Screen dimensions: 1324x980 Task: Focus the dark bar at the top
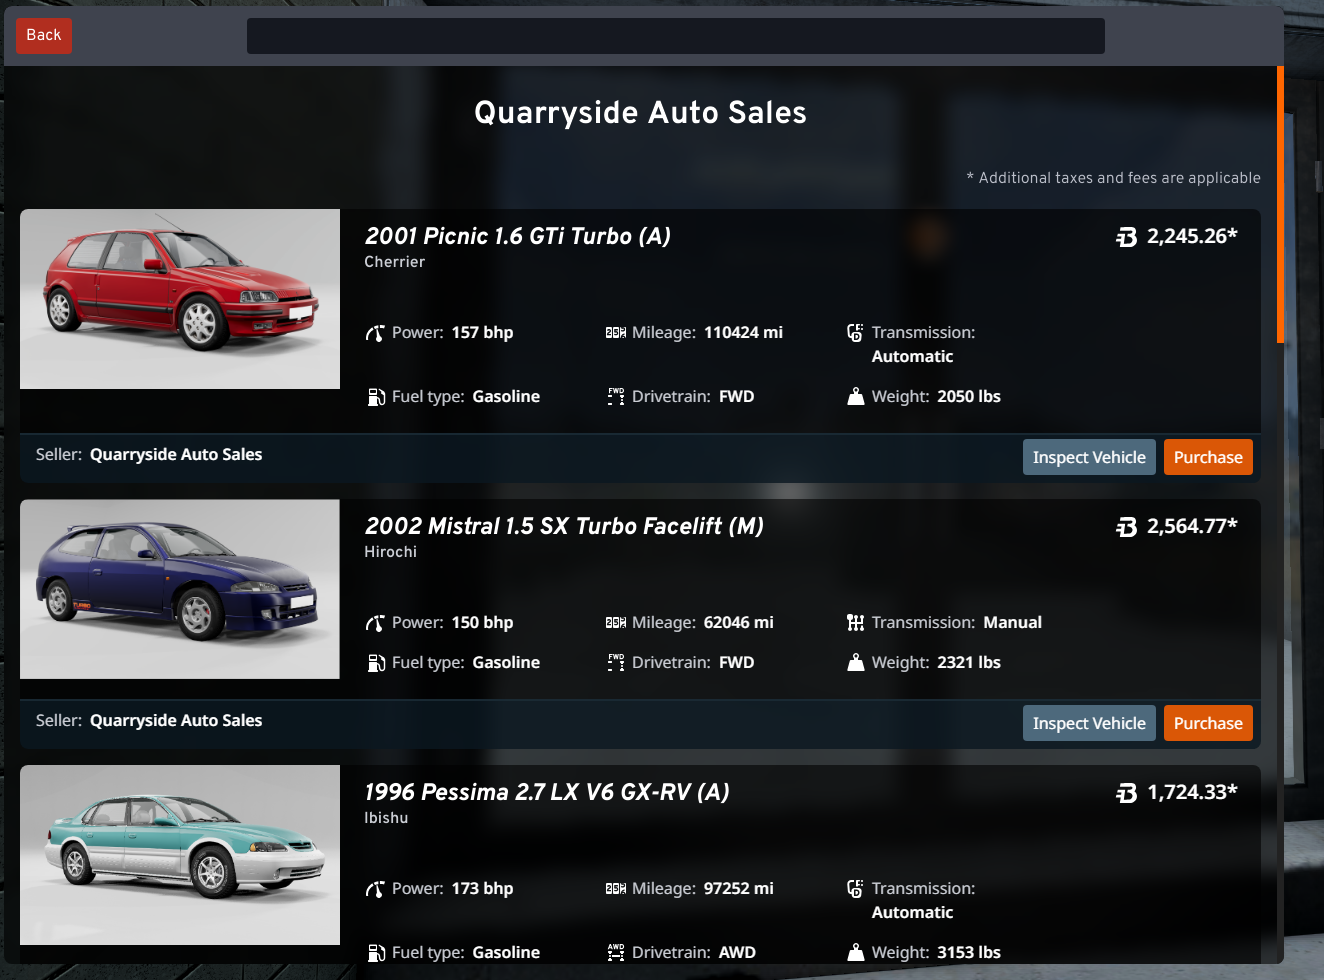tap(676, 36)
